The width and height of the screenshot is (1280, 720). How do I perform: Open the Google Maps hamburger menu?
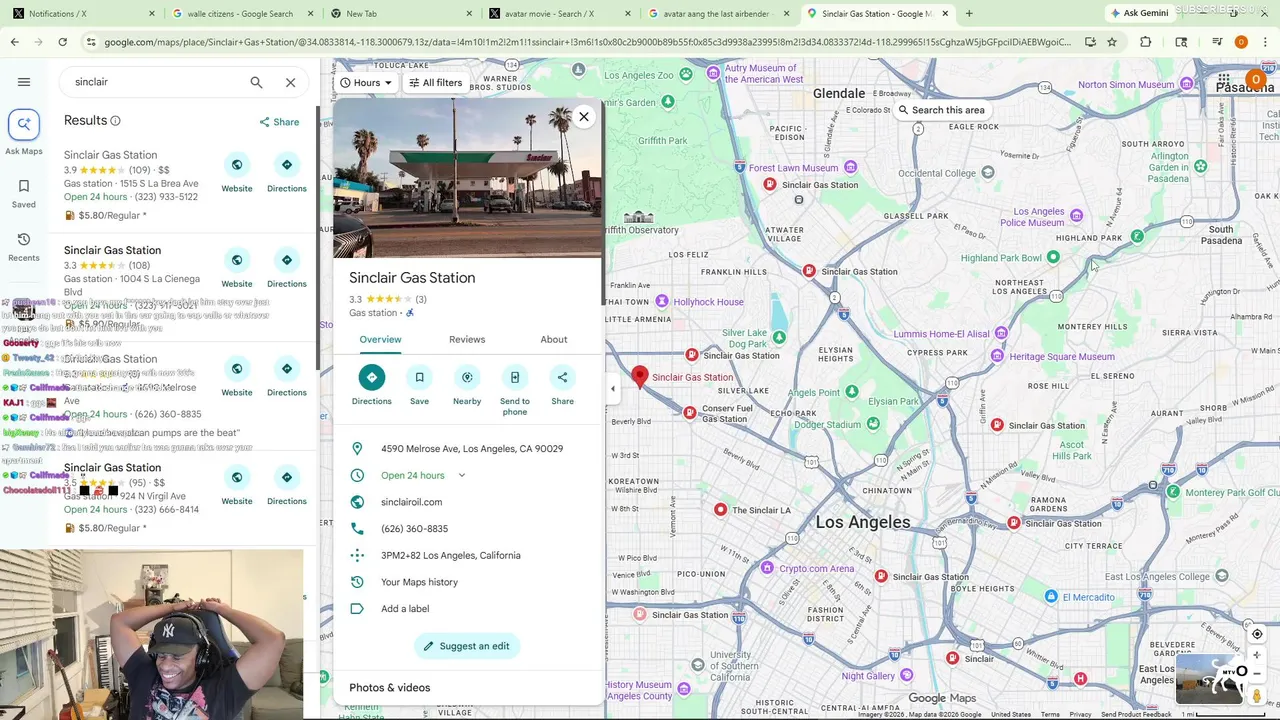pyautogui.click(x=24, y=82)
